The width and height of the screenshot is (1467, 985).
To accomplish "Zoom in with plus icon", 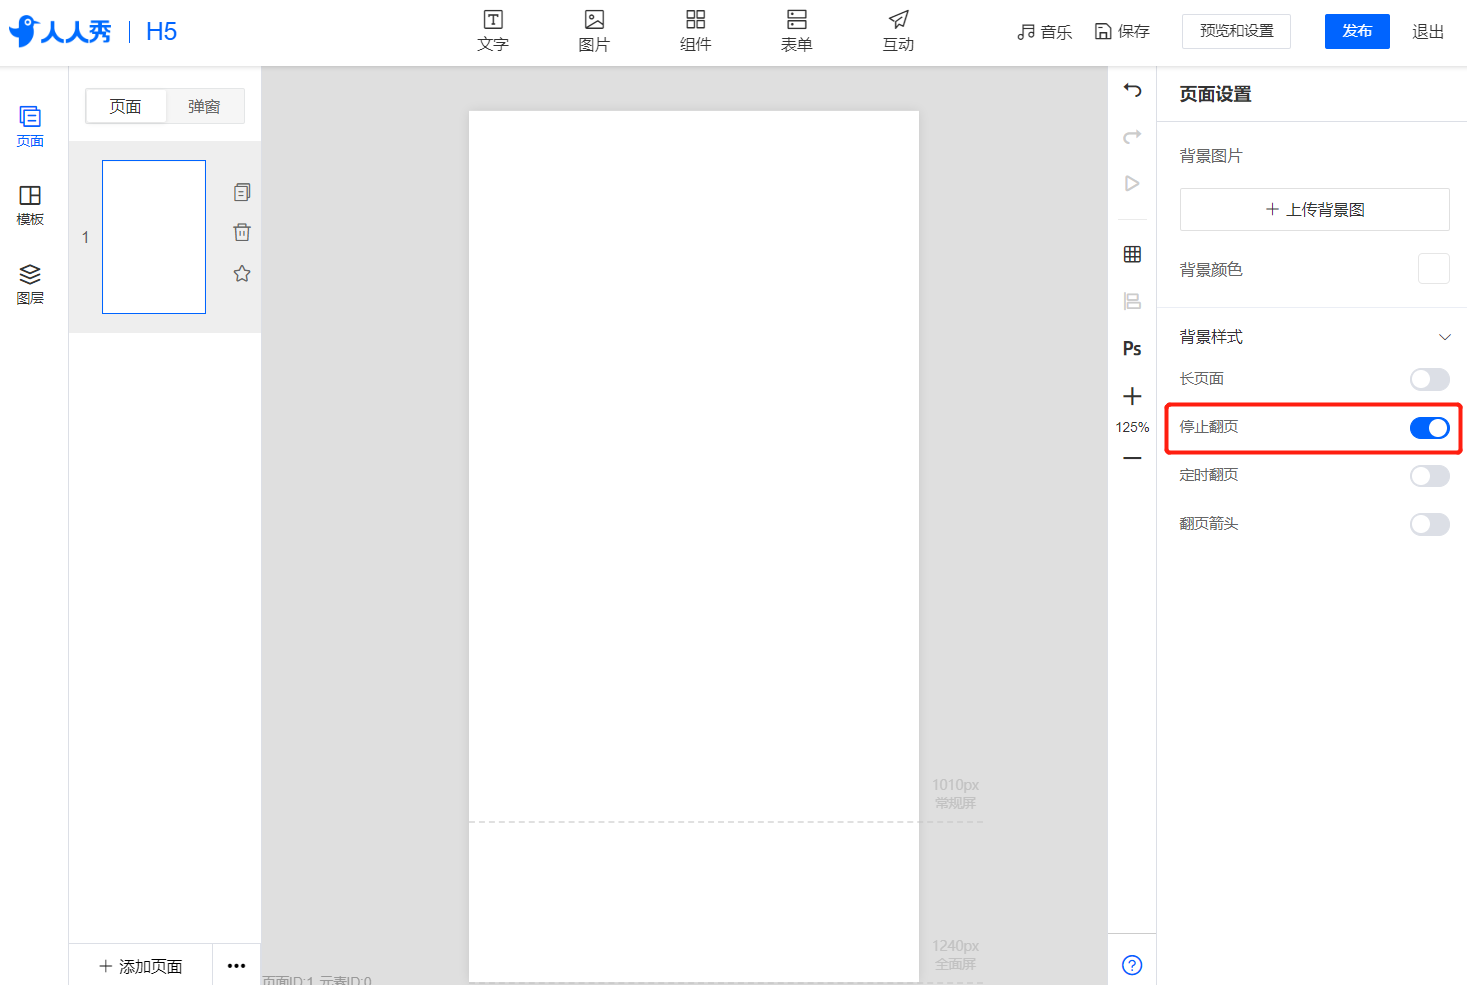I will (1132, 396).
